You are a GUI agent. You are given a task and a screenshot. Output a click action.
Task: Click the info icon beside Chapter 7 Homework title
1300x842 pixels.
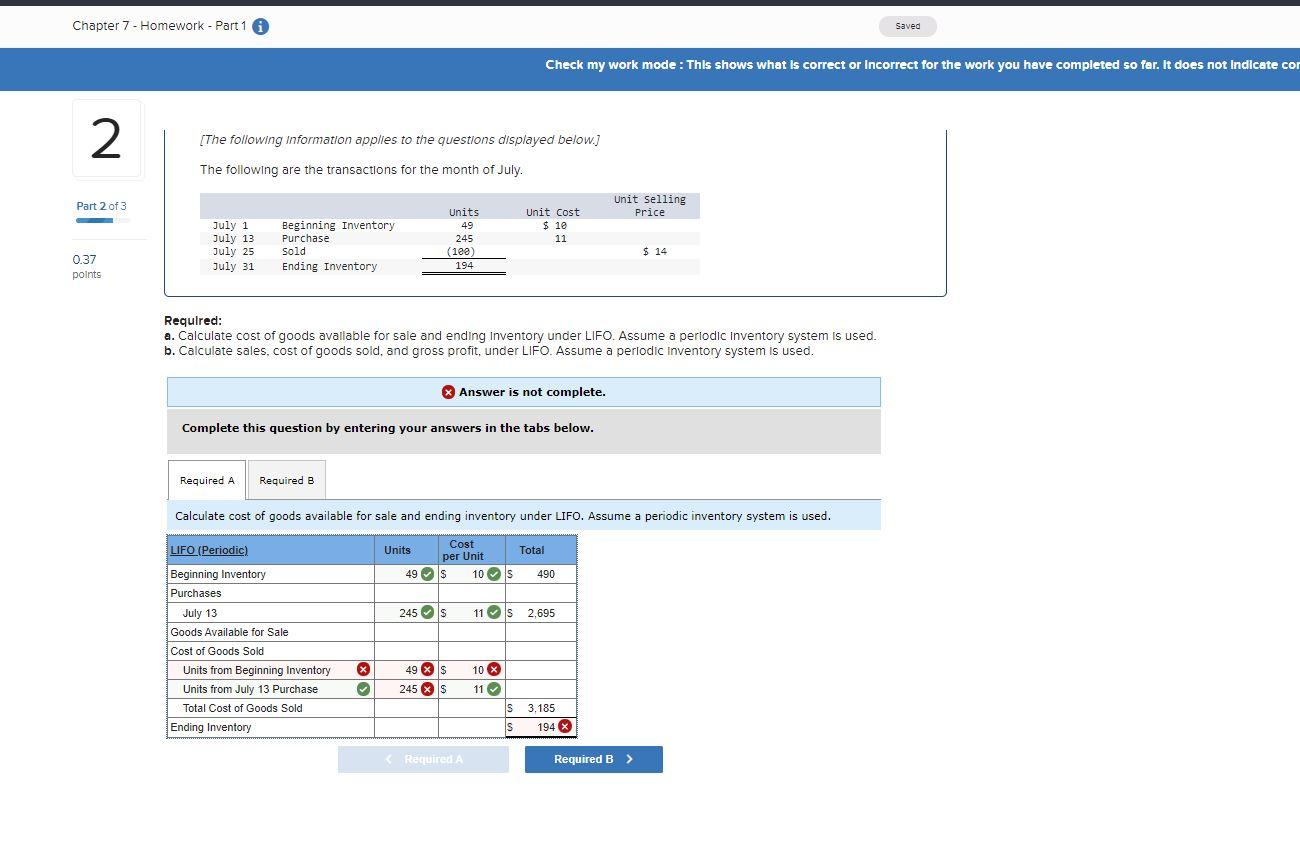coord(260,26)
